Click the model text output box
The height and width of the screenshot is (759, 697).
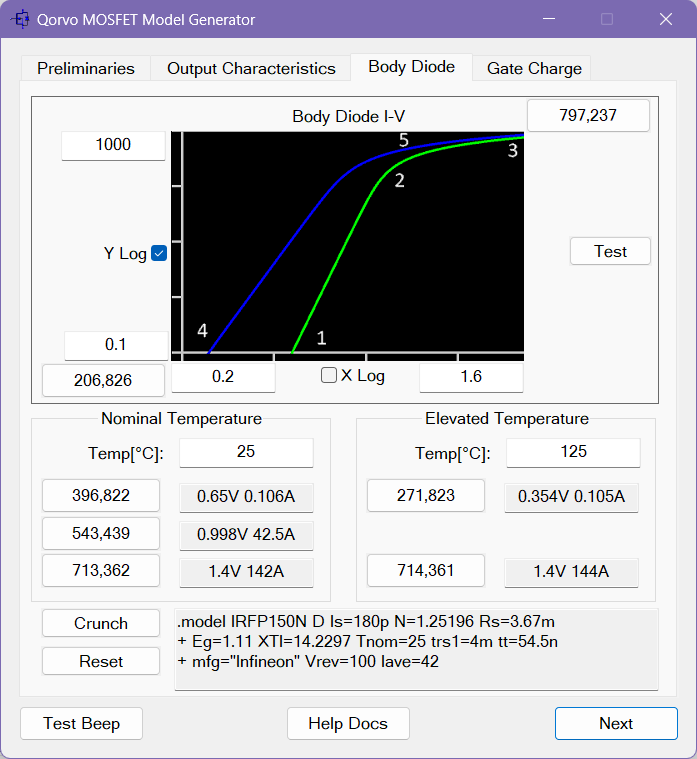pos(416,649)
